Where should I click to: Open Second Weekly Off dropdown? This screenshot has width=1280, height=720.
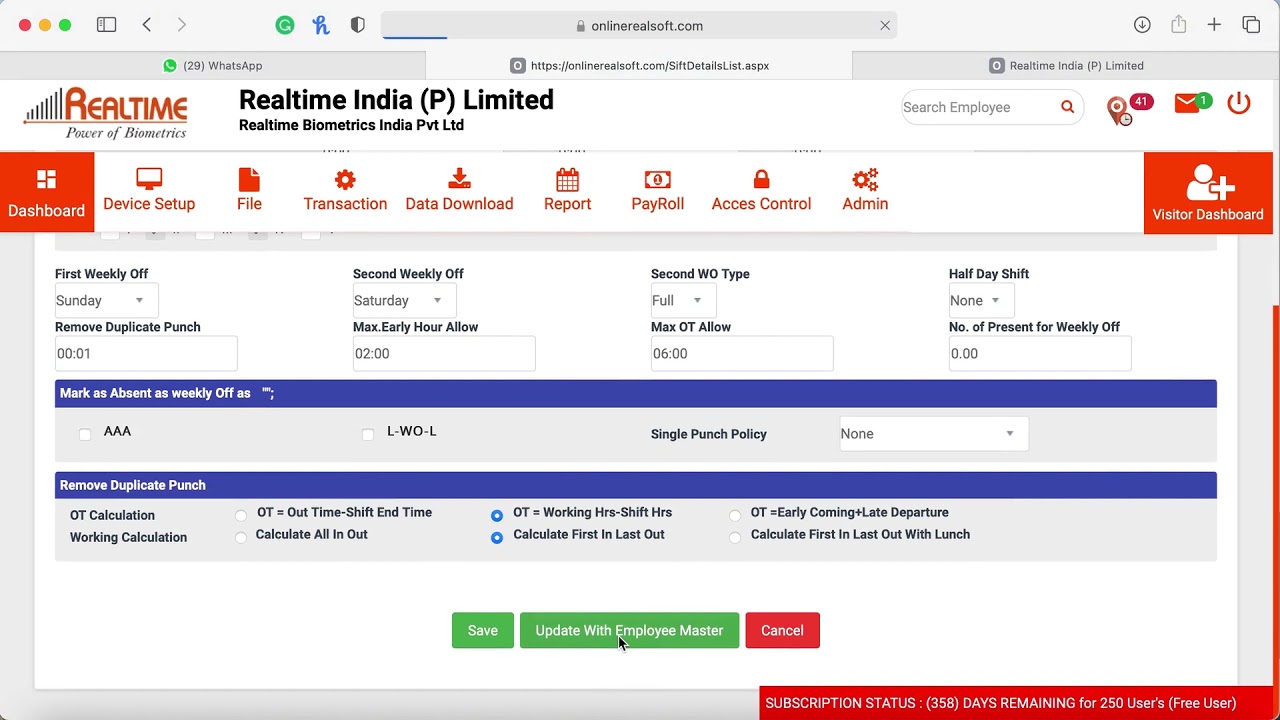point(404,300)
